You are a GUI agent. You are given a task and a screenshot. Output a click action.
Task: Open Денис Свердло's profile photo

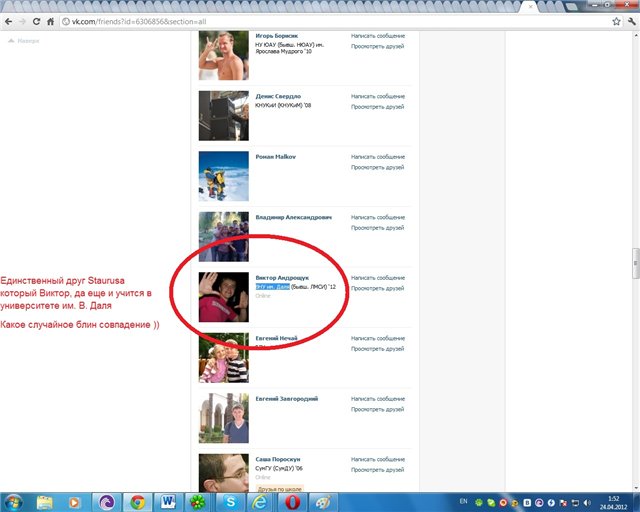[x=224, y=116]
